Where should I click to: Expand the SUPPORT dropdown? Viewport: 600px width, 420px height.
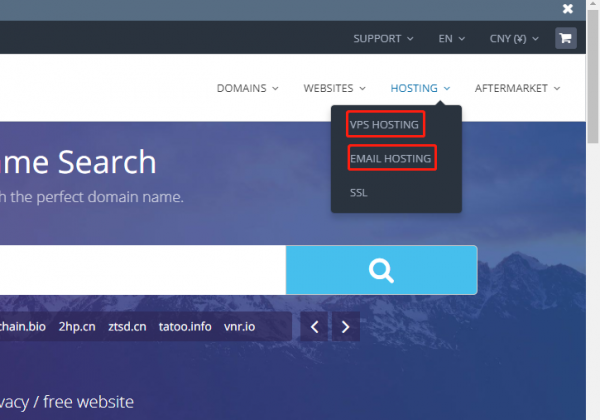coord(383,39)
